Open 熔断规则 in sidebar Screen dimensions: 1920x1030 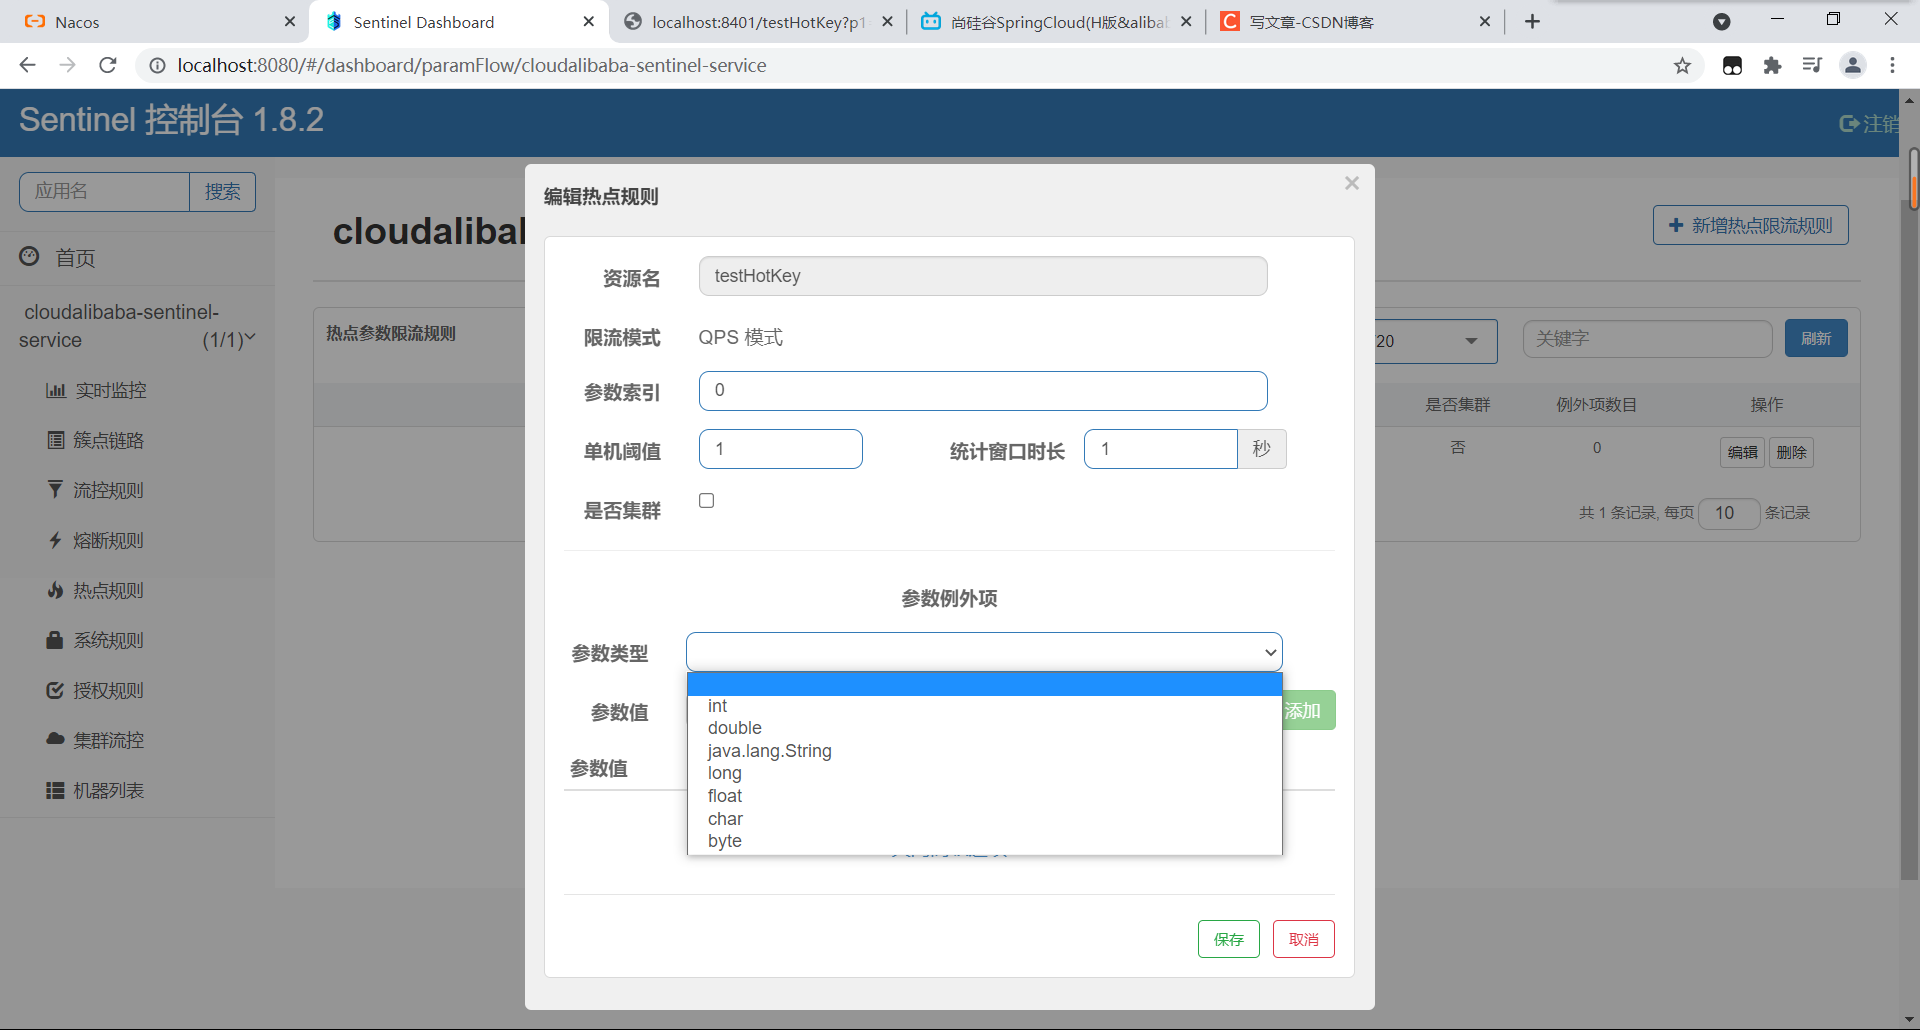pyautogui.click(x=96, y=540)
